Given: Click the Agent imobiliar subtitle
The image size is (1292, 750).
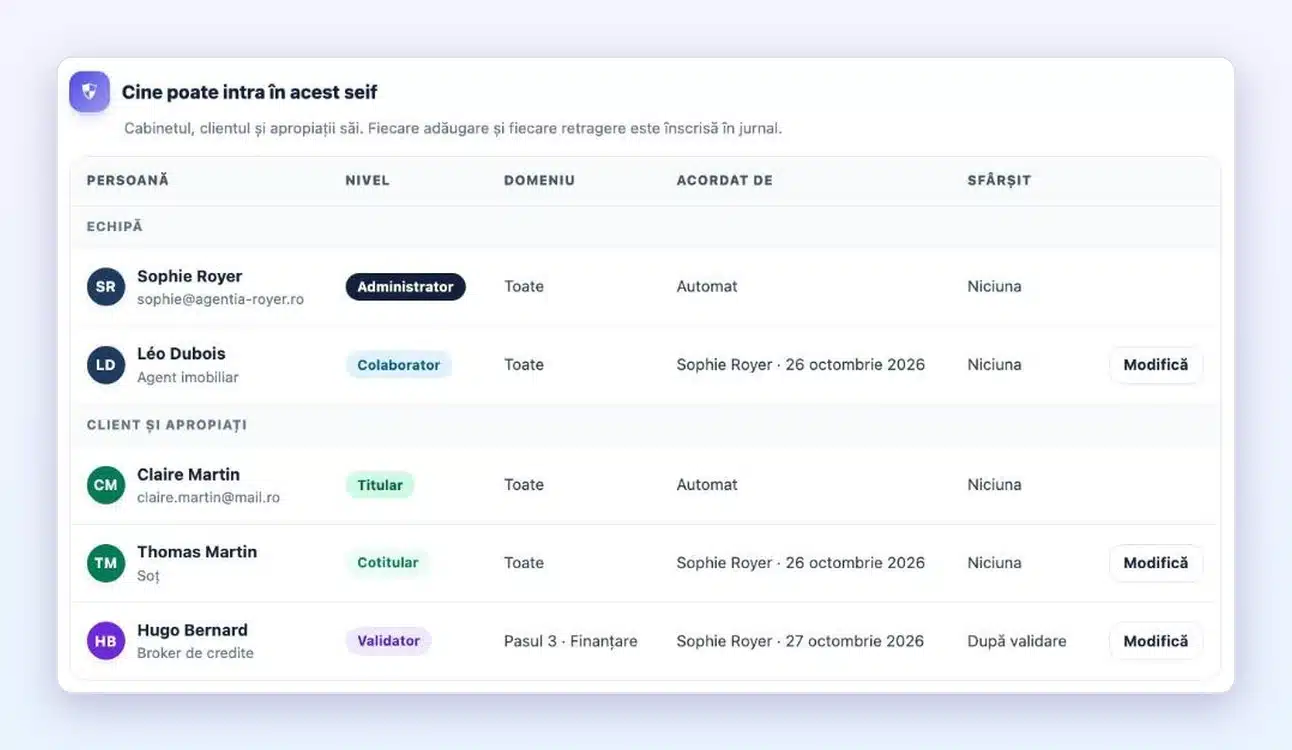Looking at the screenshot, I should [188, 377].
